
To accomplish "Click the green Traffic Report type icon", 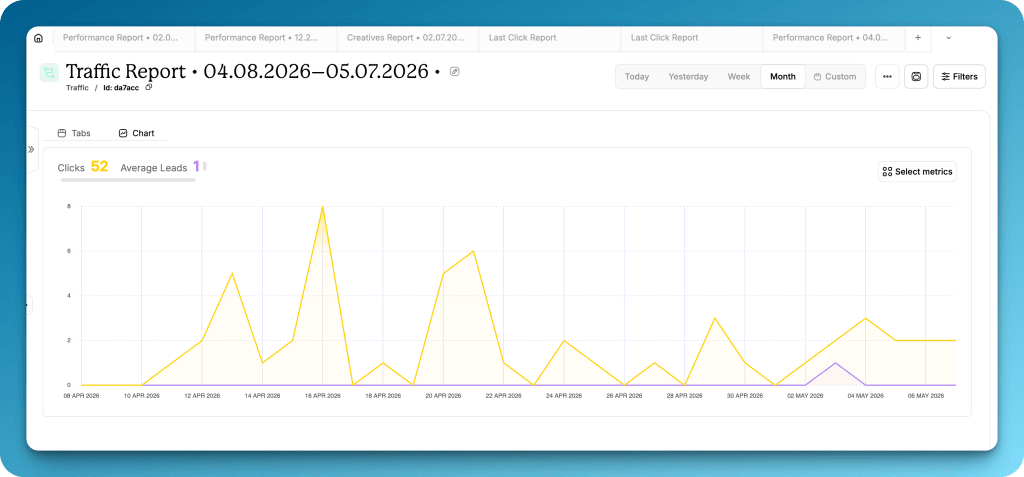I will coord(49,73).
